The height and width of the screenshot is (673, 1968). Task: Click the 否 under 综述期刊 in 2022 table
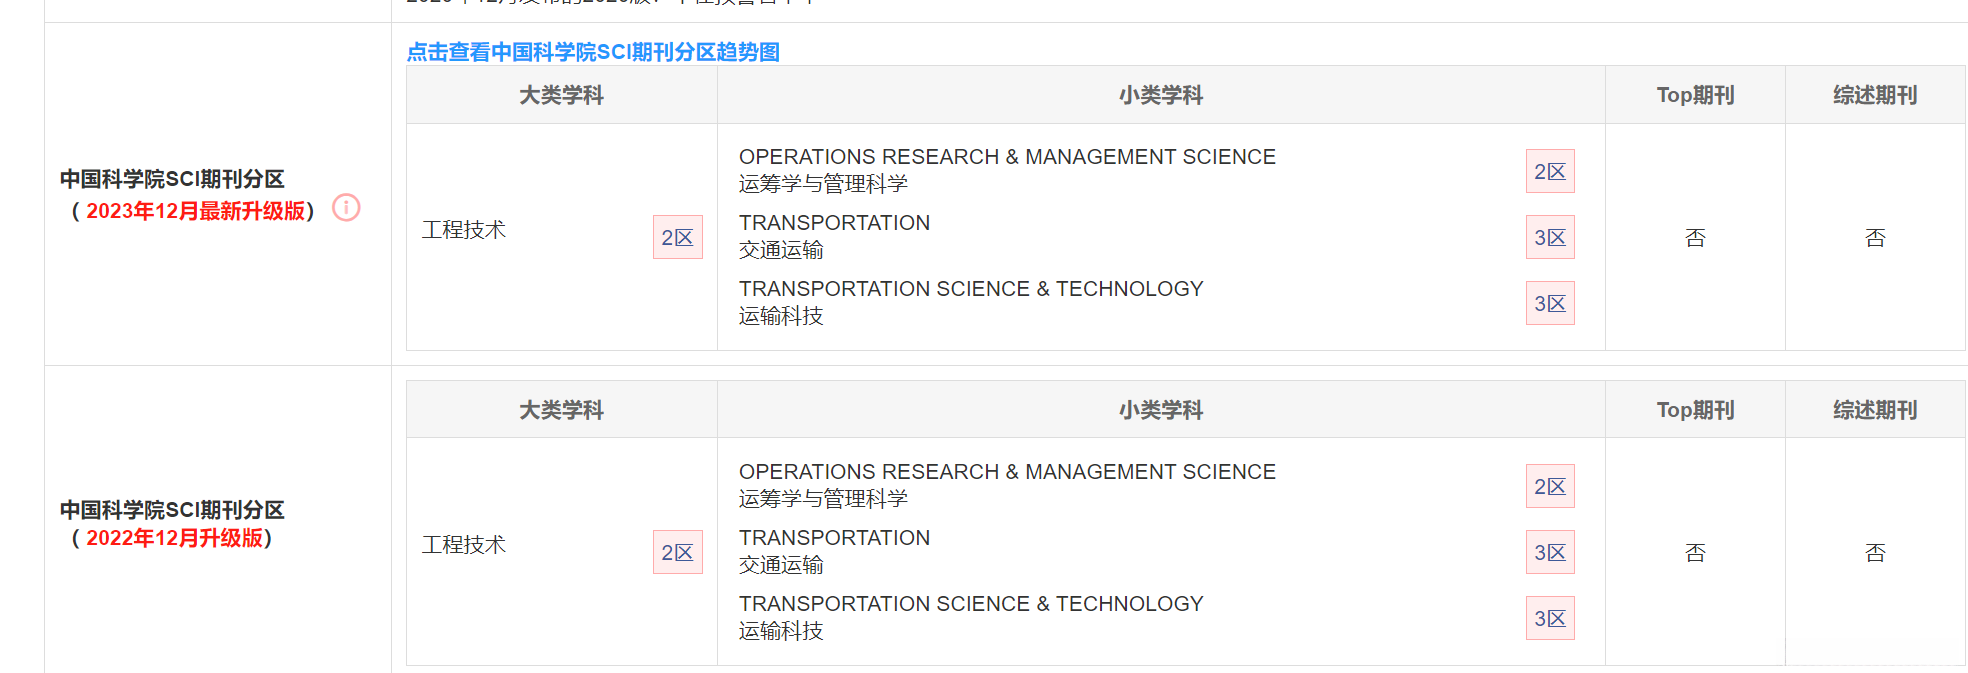pyautogui.click(x=1875, y=553)
